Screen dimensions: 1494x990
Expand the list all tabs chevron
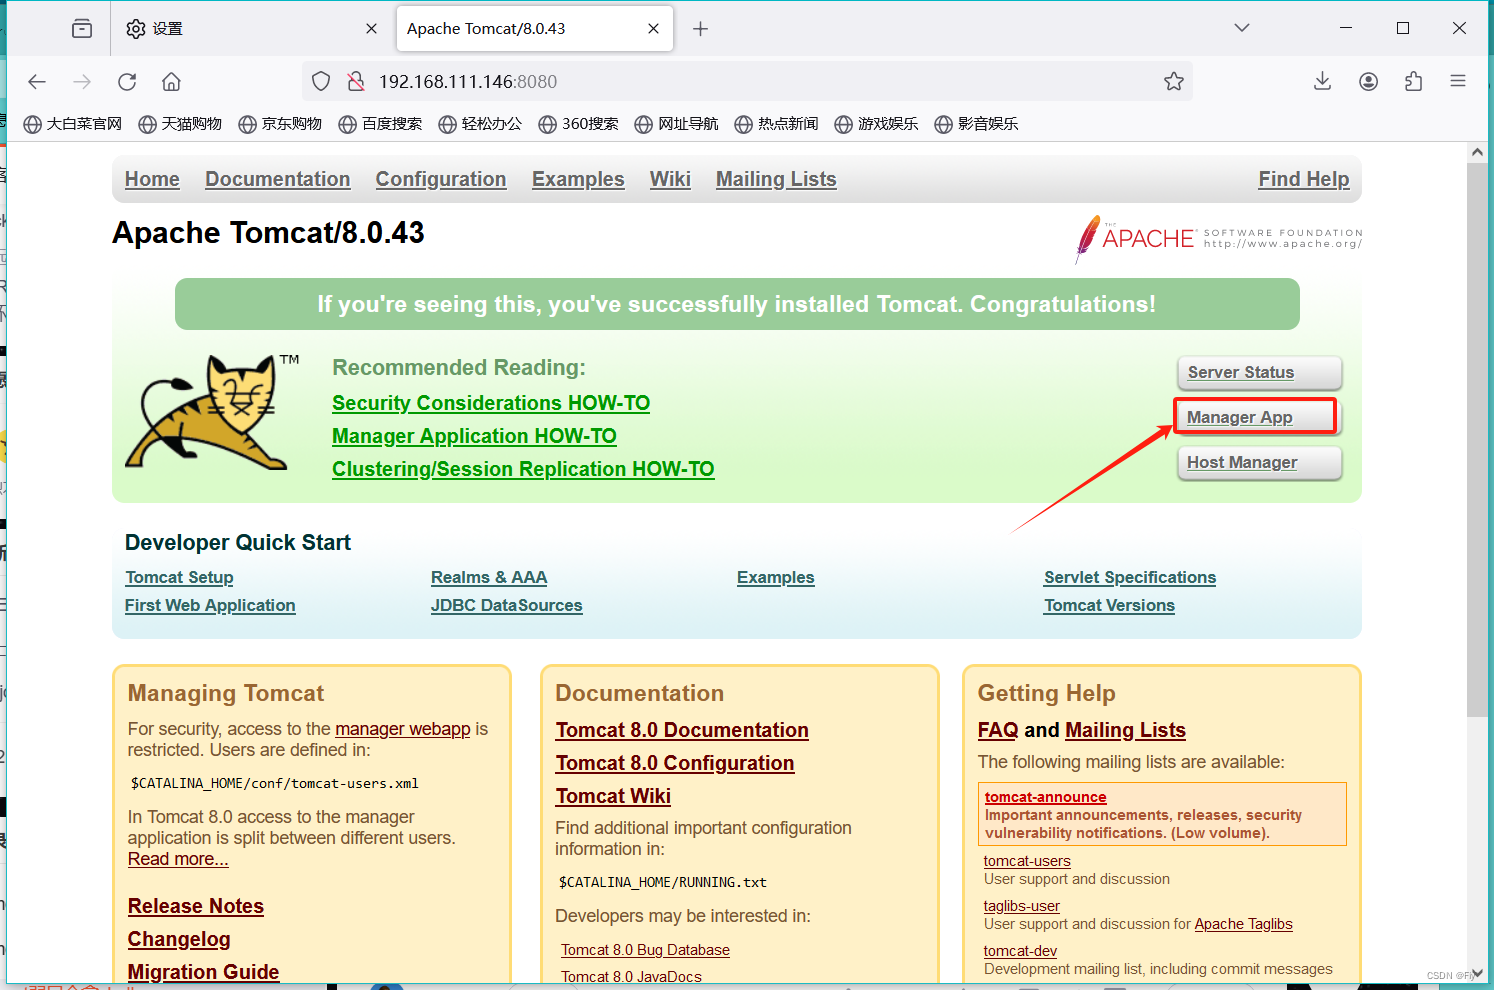(1242, 28)
